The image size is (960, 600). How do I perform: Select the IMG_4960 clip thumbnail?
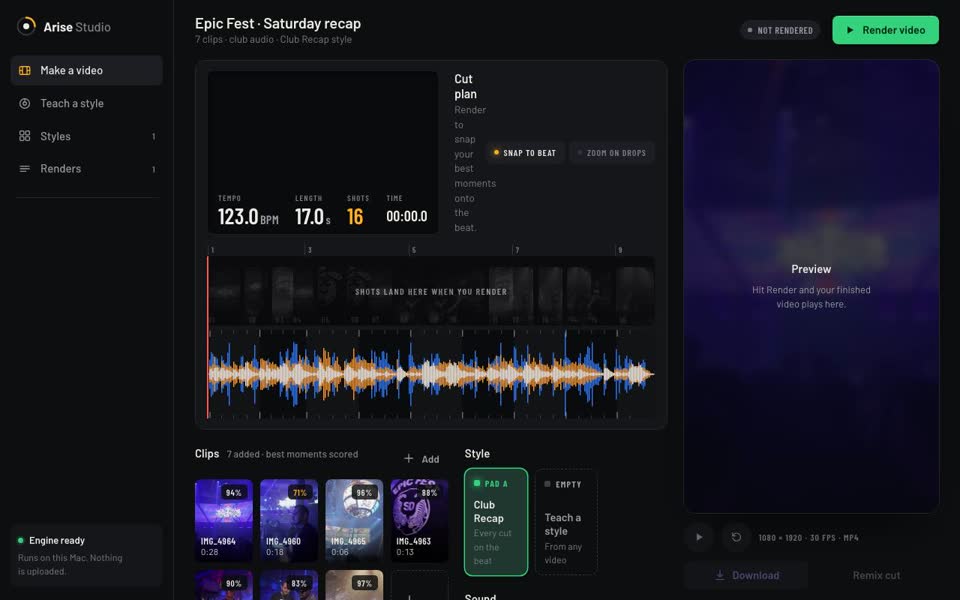[x=289, y=520]
